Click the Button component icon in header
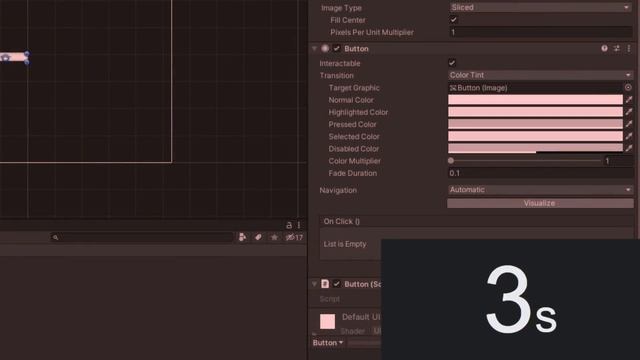The height and width of the screenshot is (360, 640). click(325, 49)
